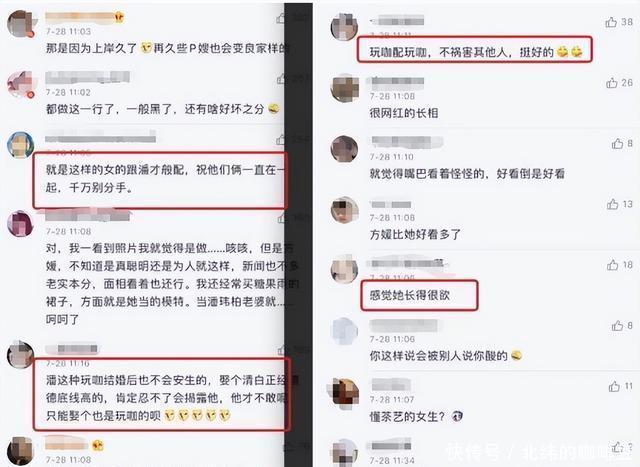Viewport: 640px width, 467px height.
Task: Like the bottom-right comment posted at 11:34
Action: pyautogui.click(x=616, y=447)
